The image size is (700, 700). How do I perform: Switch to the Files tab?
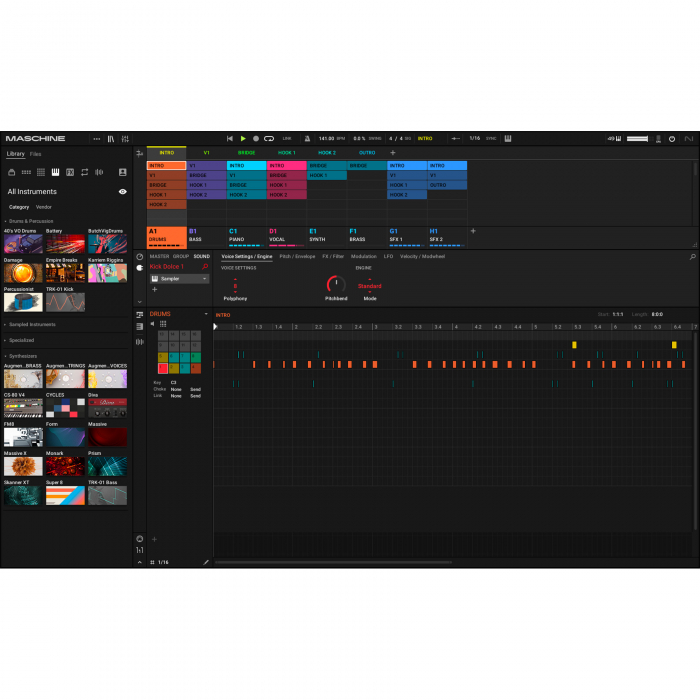tap(36, 154)
